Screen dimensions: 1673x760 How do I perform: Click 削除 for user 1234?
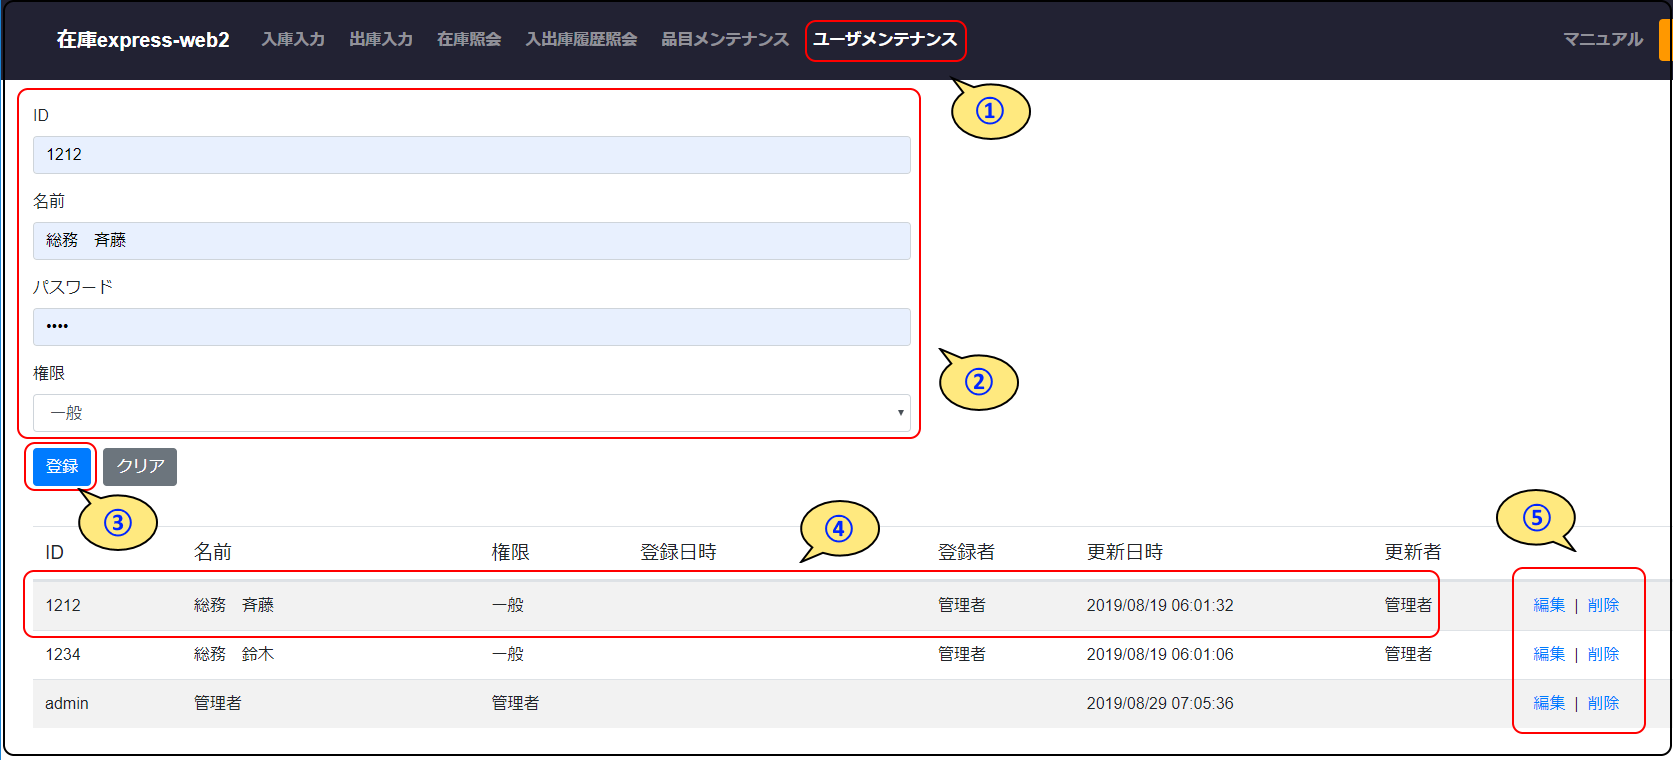[x=1603, y=654]
